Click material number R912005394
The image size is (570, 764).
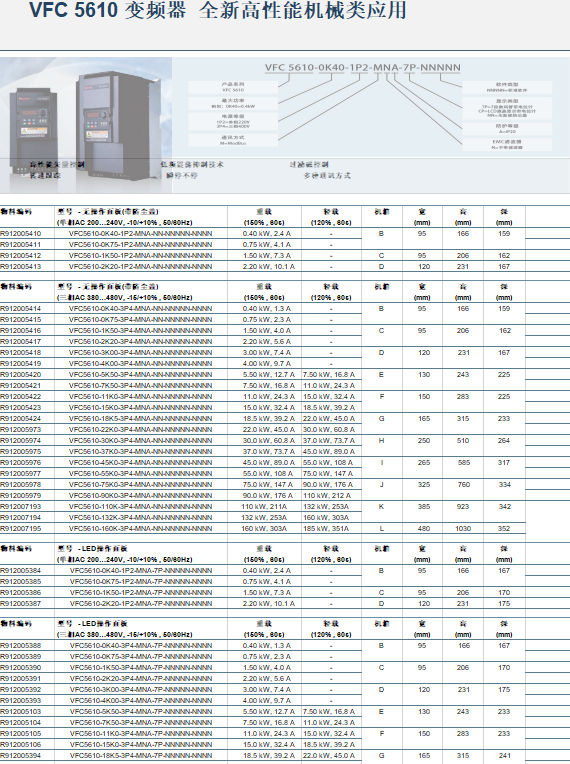click(x=21, y=756)
